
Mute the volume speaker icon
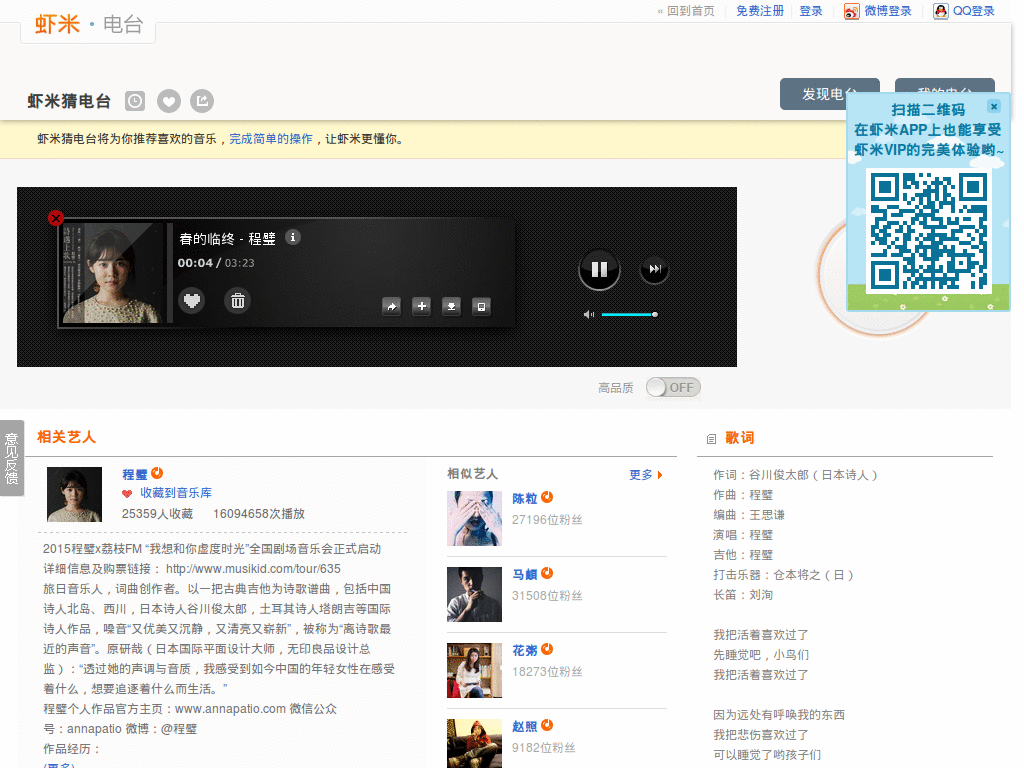click(588, 315)
